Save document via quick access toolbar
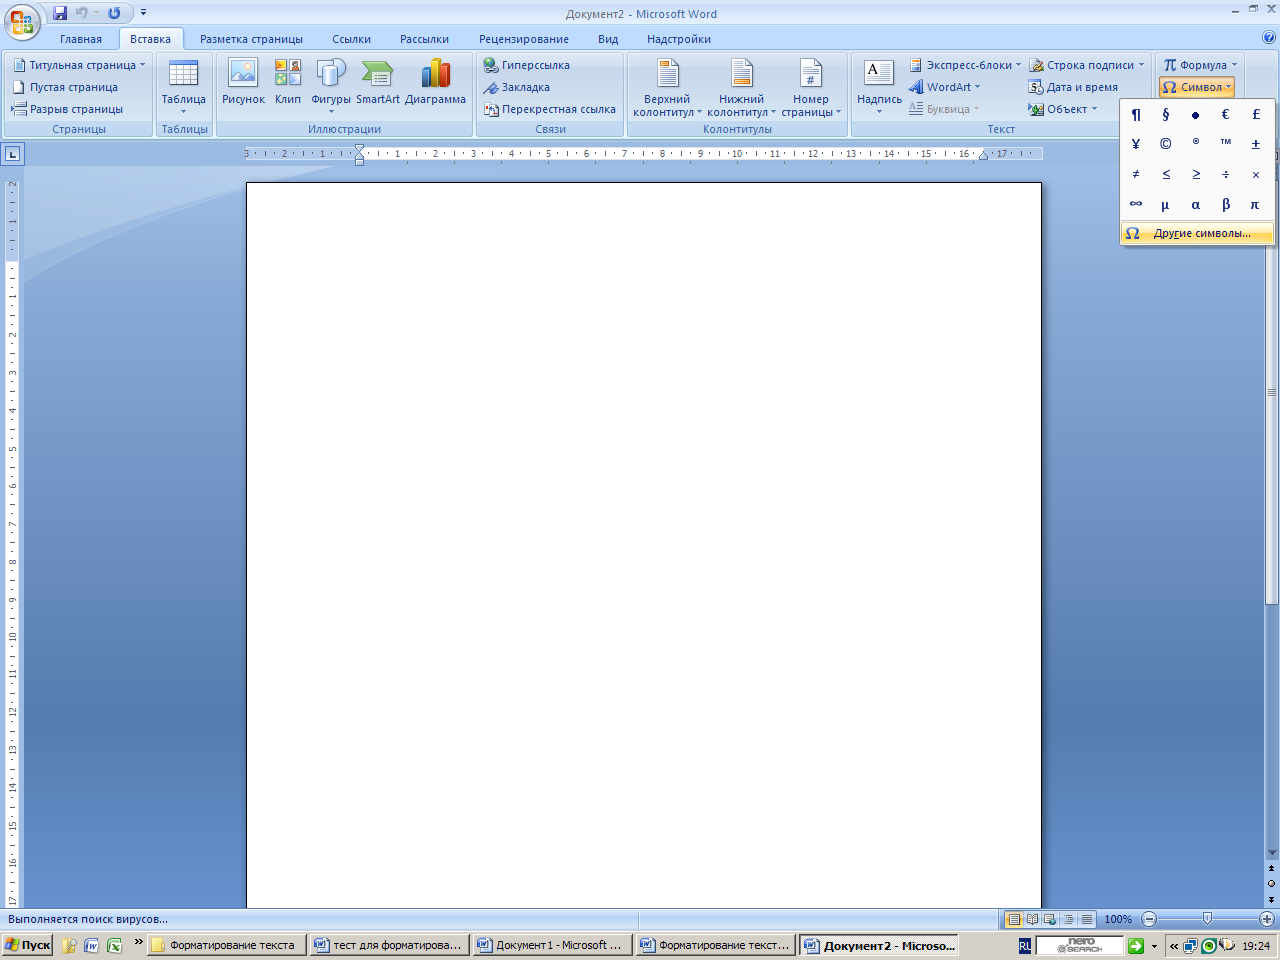 point(60,13)
